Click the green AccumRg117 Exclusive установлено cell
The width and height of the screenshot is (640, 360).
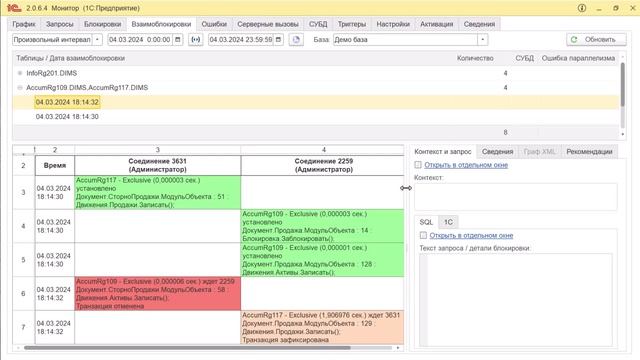(158, 192)
